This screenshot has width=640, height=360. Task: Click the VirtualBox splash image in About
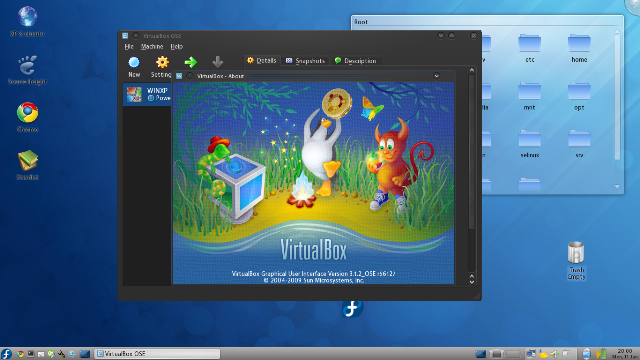tap(313, 183)
